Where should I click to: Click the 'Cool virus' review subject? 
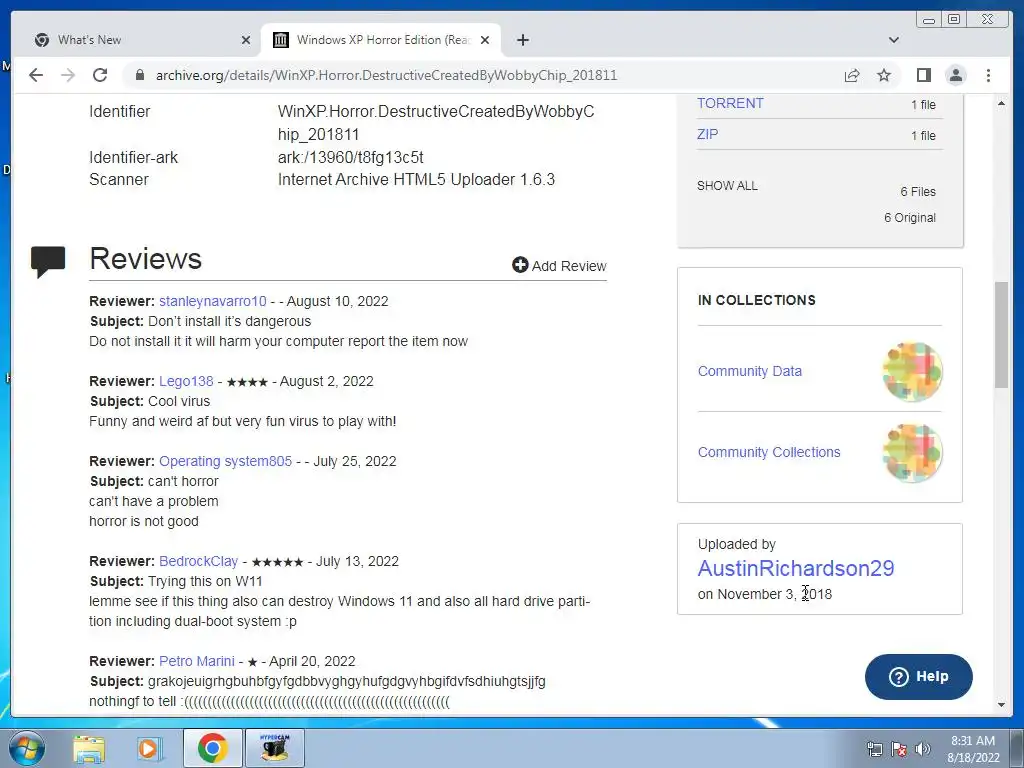tap(179, 401)
